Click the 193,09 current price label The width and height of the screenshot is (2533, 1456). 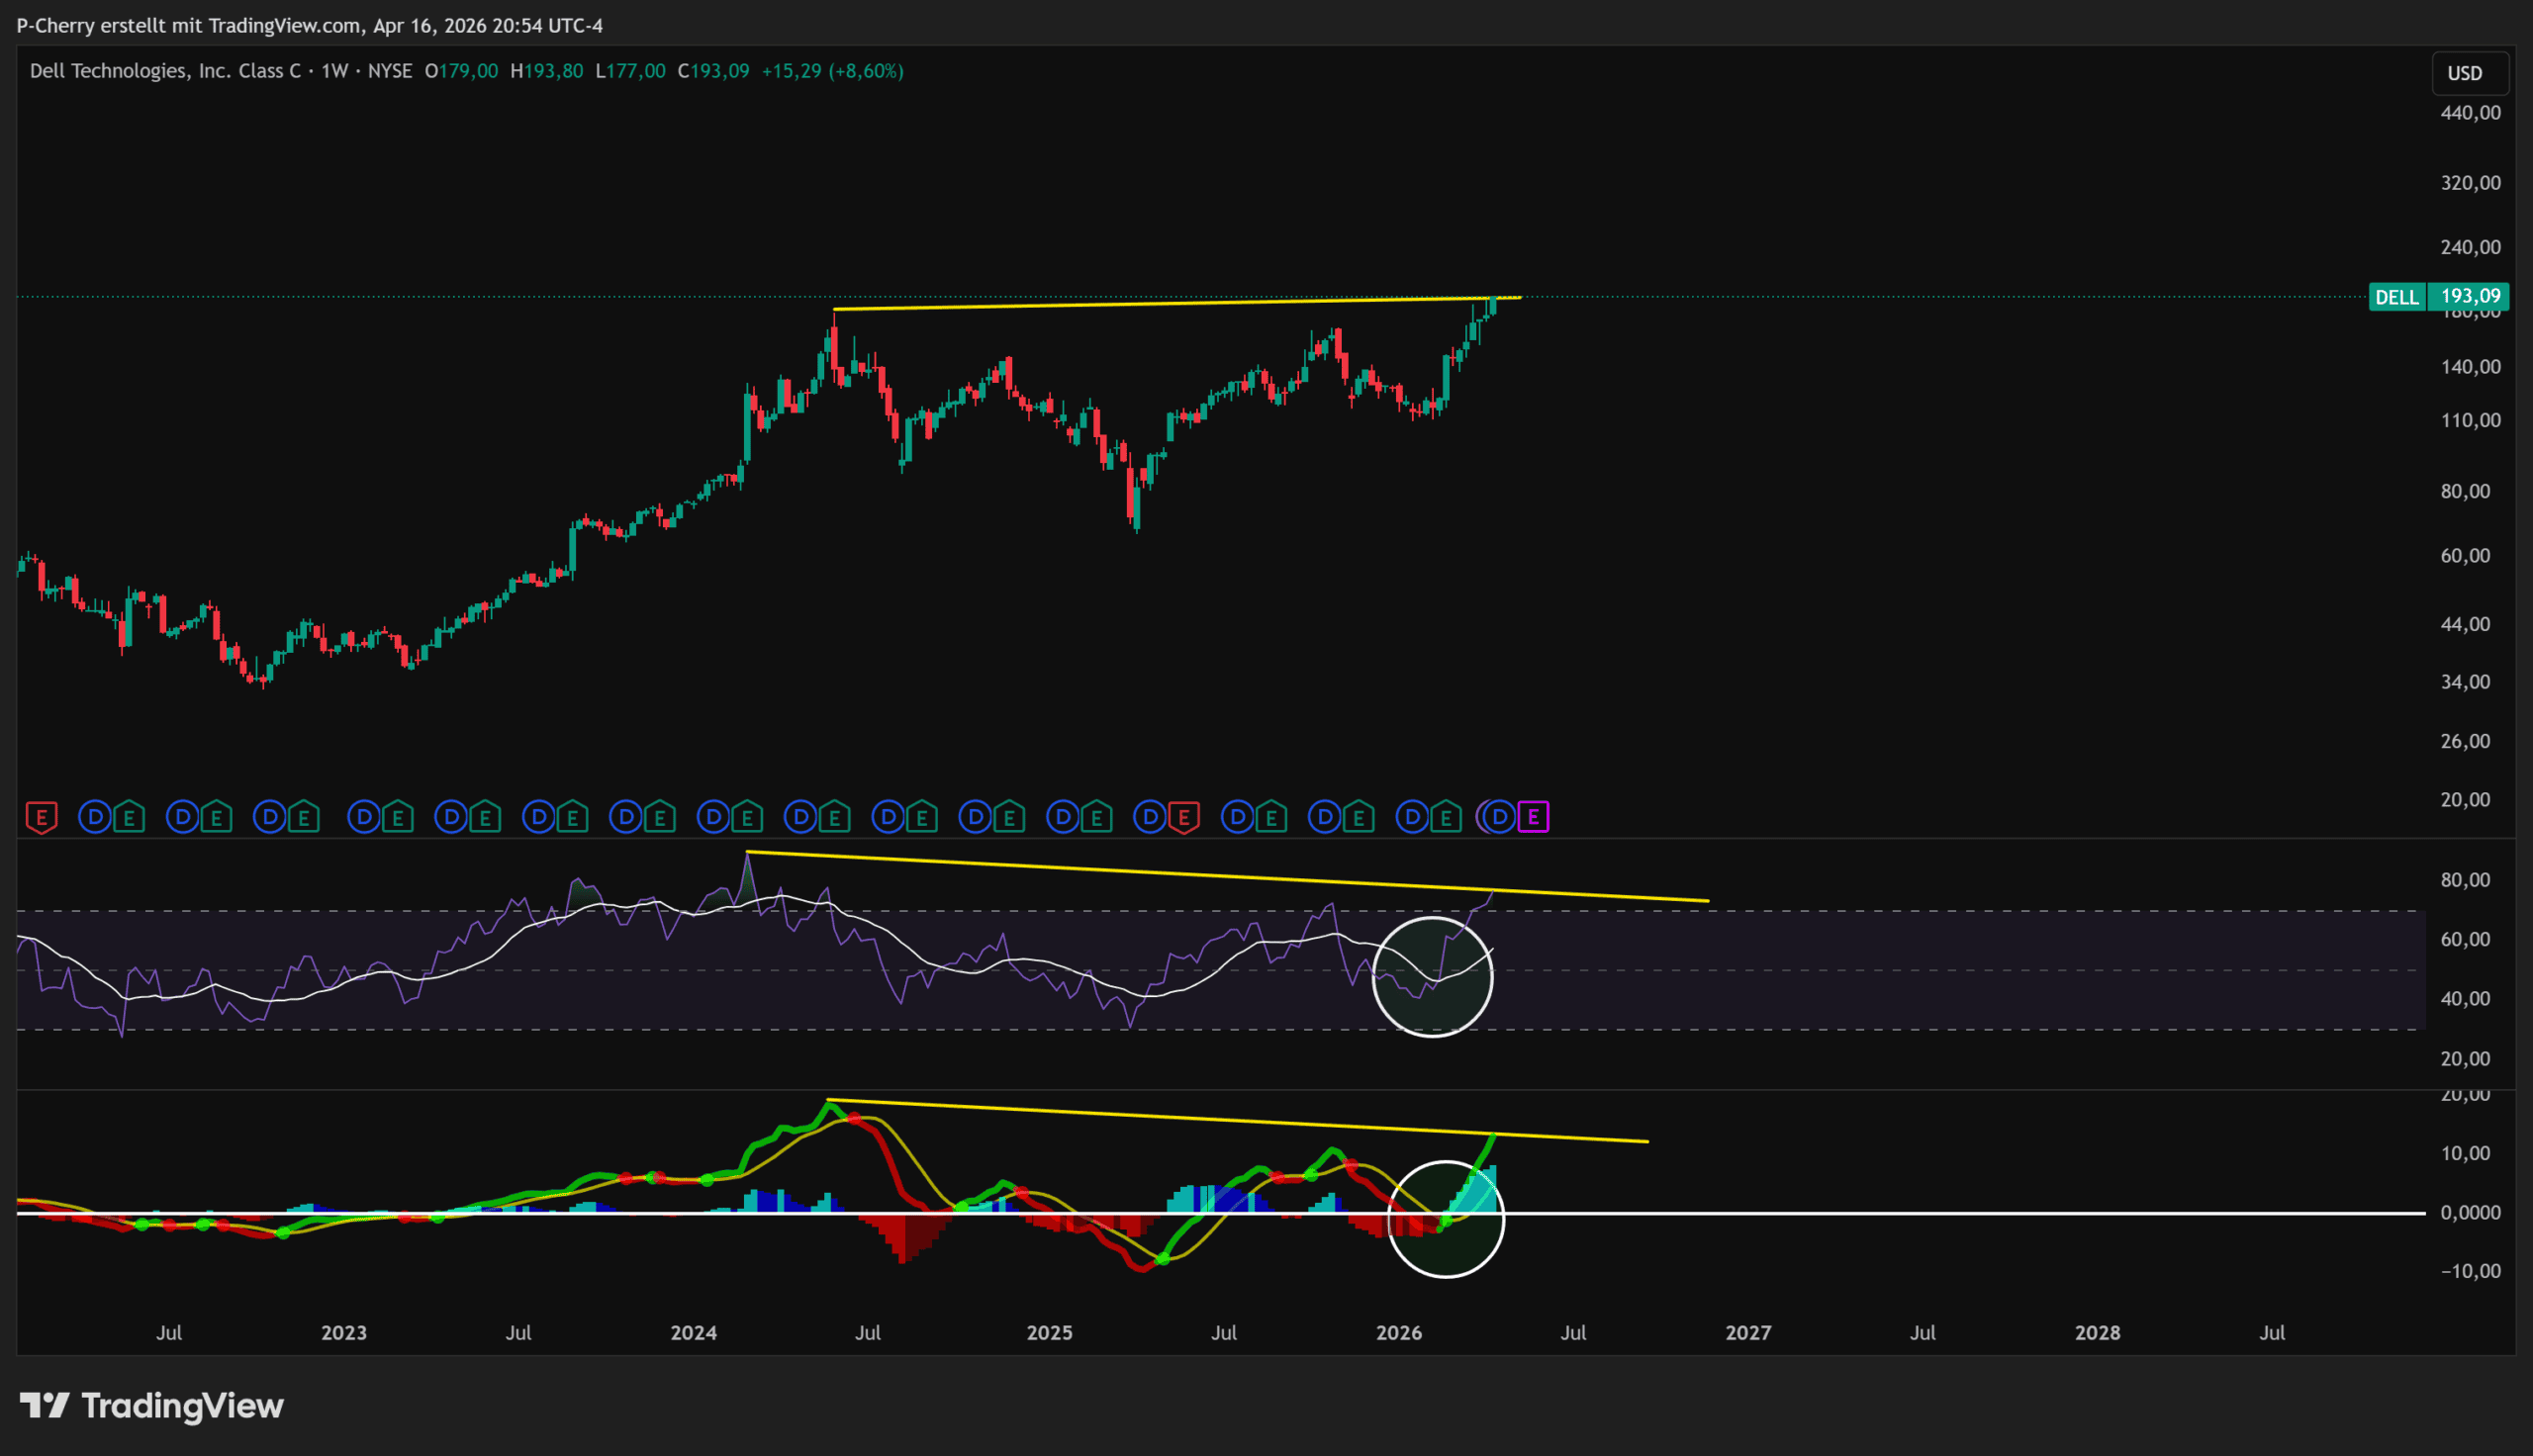tap(2470, 296)
